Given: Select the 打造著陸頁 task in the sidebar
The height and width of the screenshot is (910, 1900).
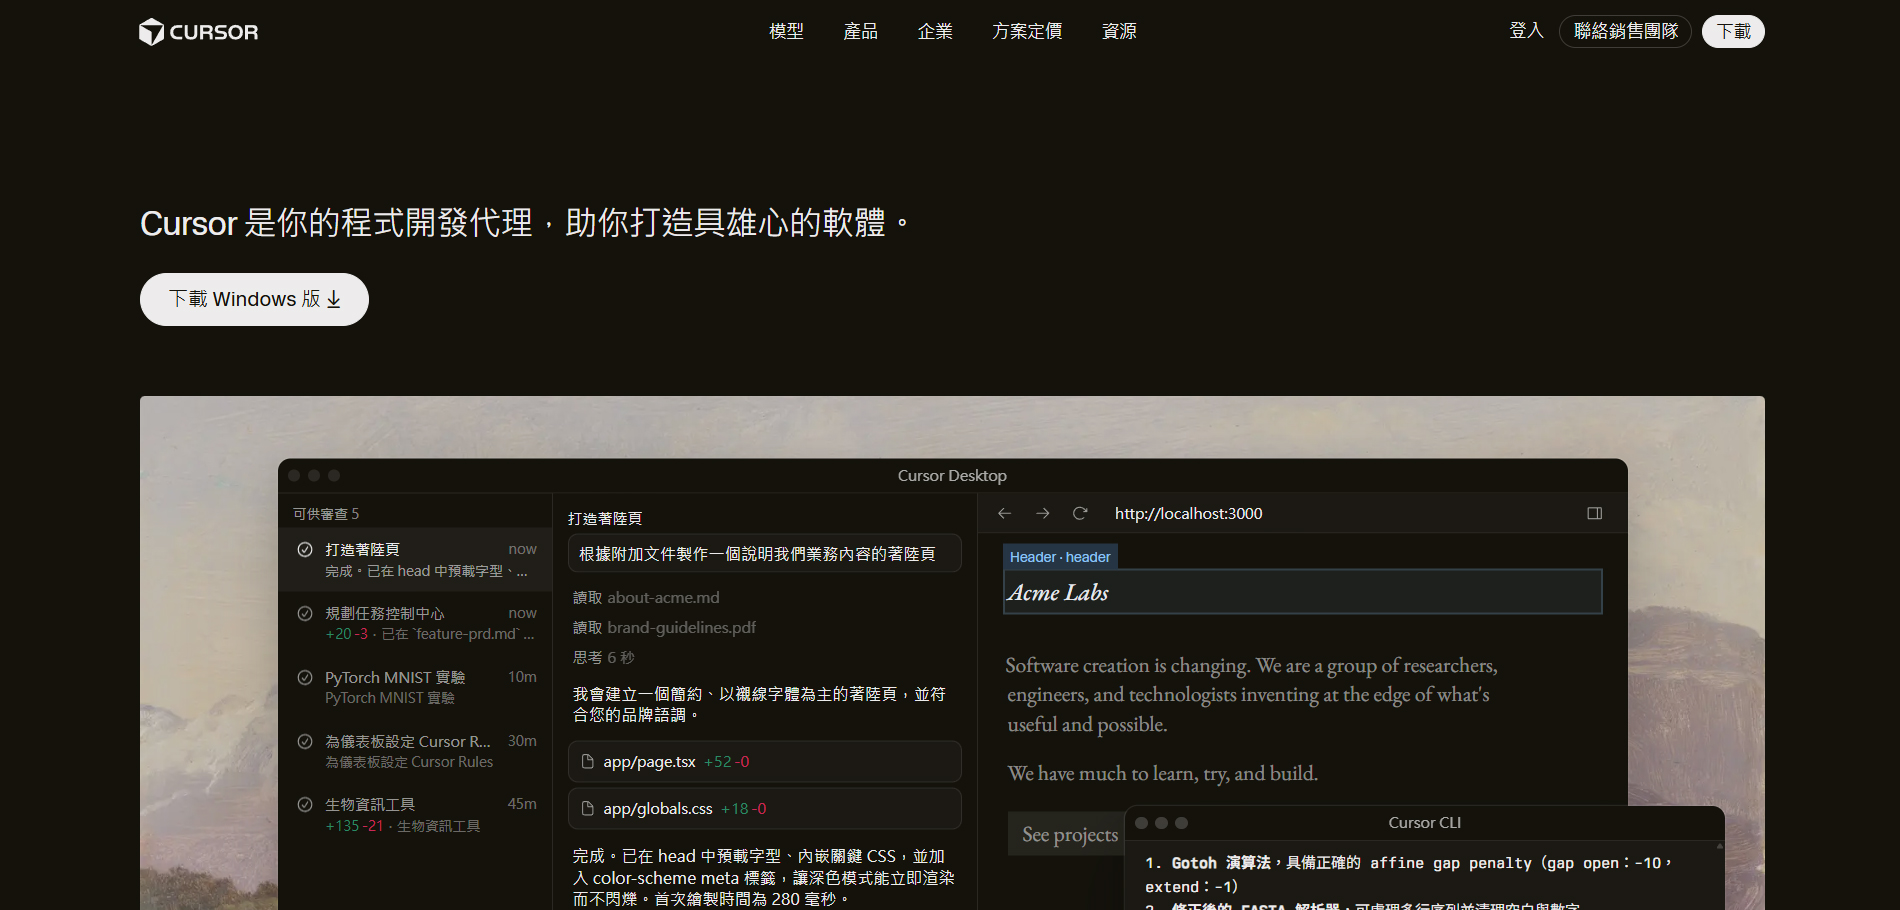Looking at the screenshot, I should coord(416,560).
